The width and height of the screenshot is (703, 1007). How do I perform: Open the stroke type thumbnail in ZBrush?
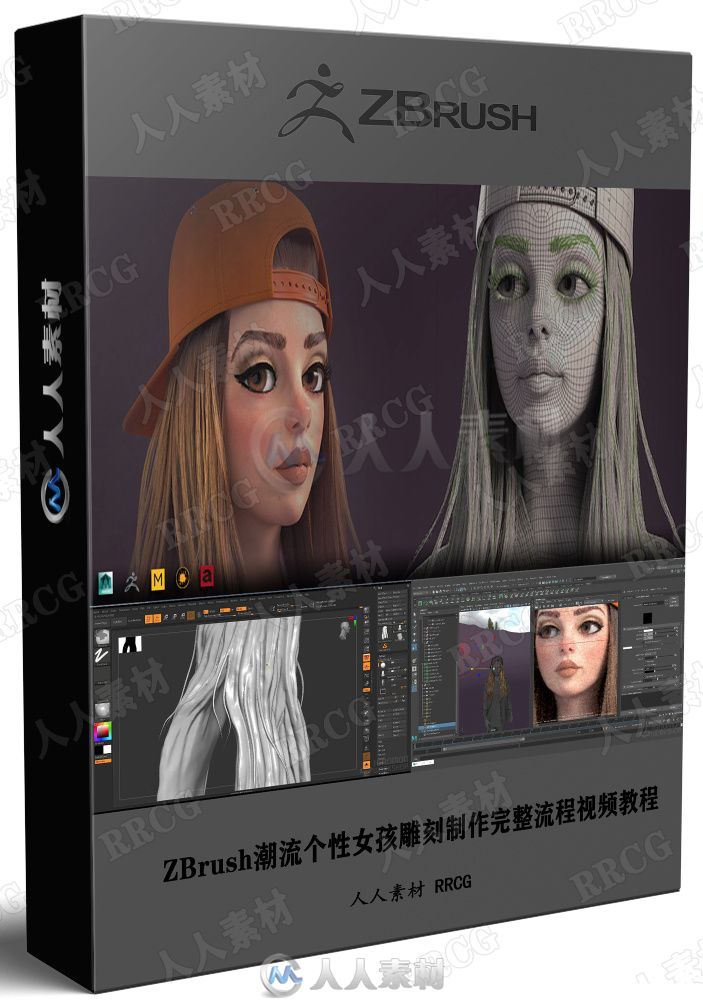(102, 656)
